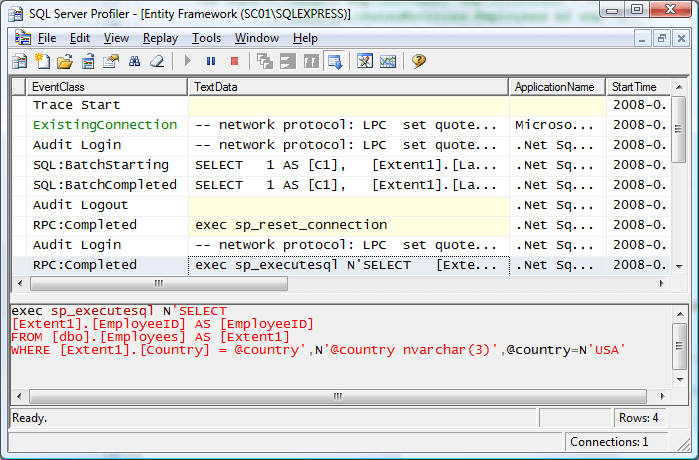Click the New Trace toolbar icon
The width and height of the screenshot is (699, 460).
click(x=20, y=61)
